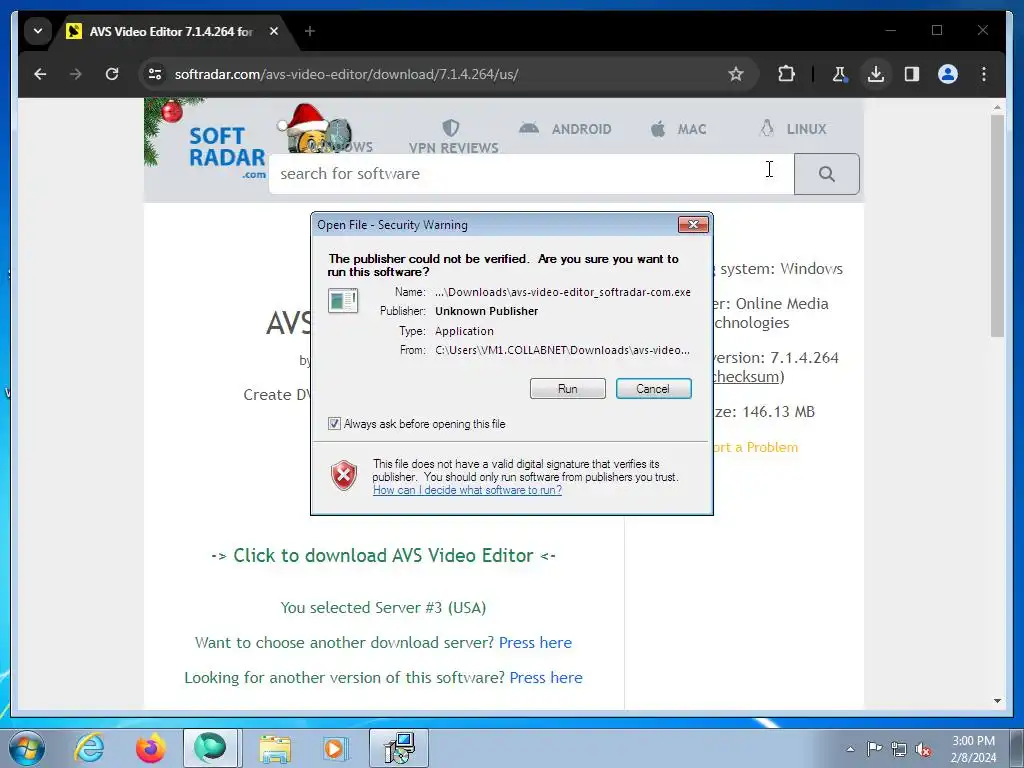Click the search for software field
The height and width of the screenshot is (768, 1024).
click(x=531, y=174)
